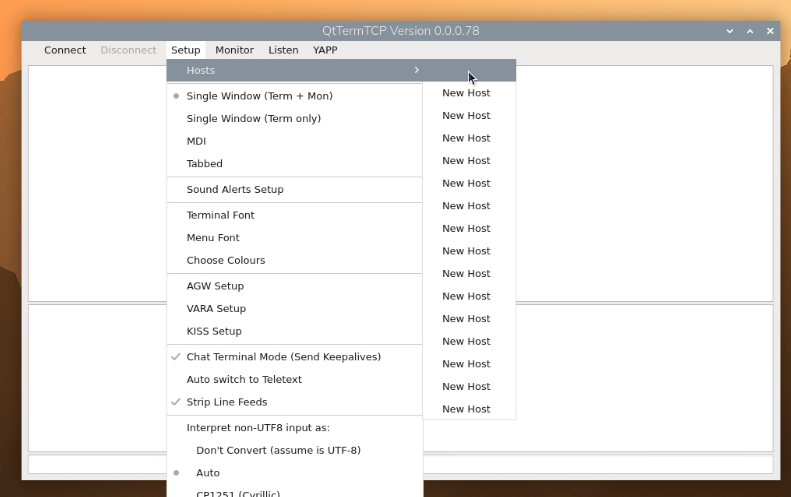The width and height of the screenshot is (791, 497).
Task: Choose Single Window (Term only) mode
Action: tap(253, 119)
